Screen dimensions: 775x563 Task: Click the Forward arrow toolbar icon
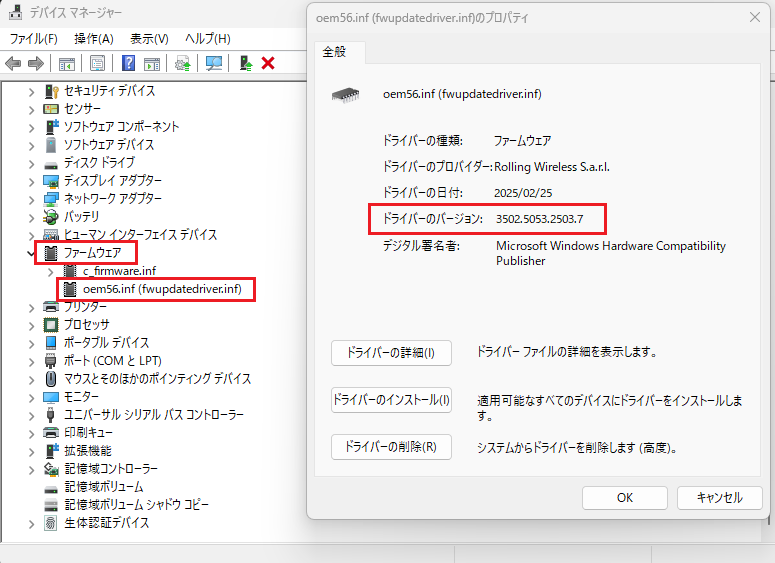point(36,63)
